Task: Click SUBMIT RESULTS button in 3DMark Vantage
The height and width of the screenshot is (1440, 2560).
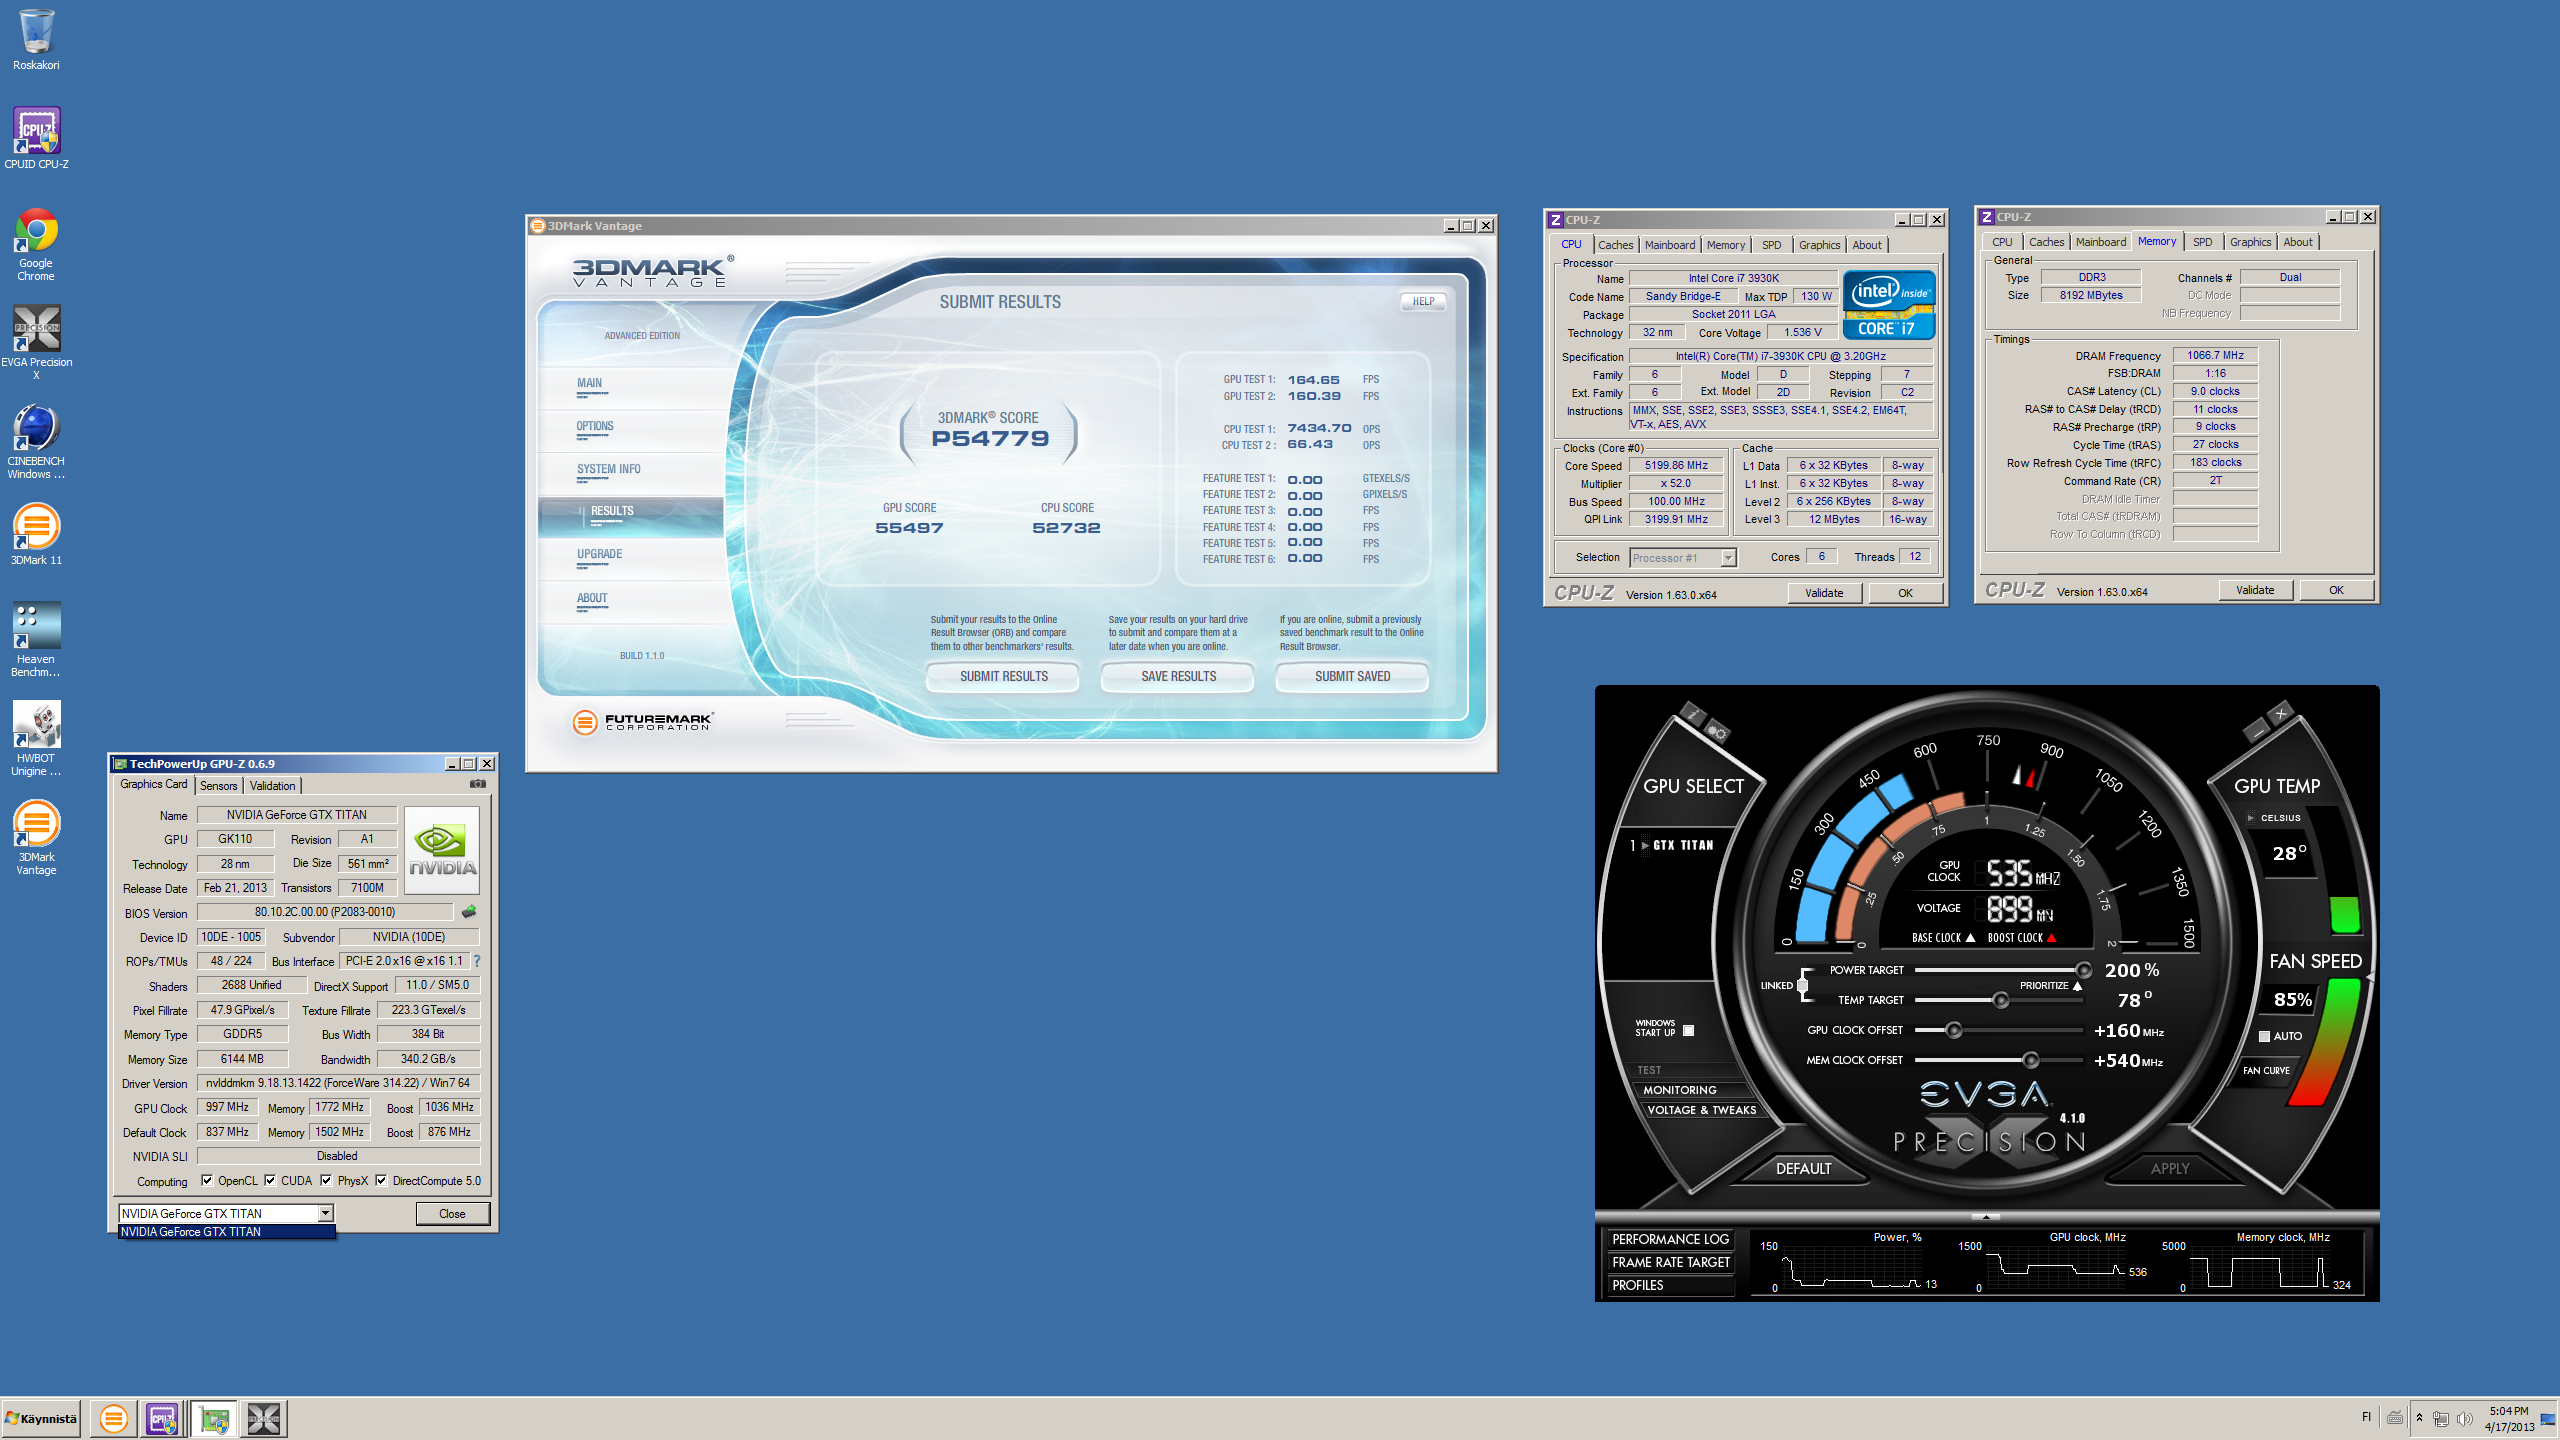Action: tap(1003, 677)
